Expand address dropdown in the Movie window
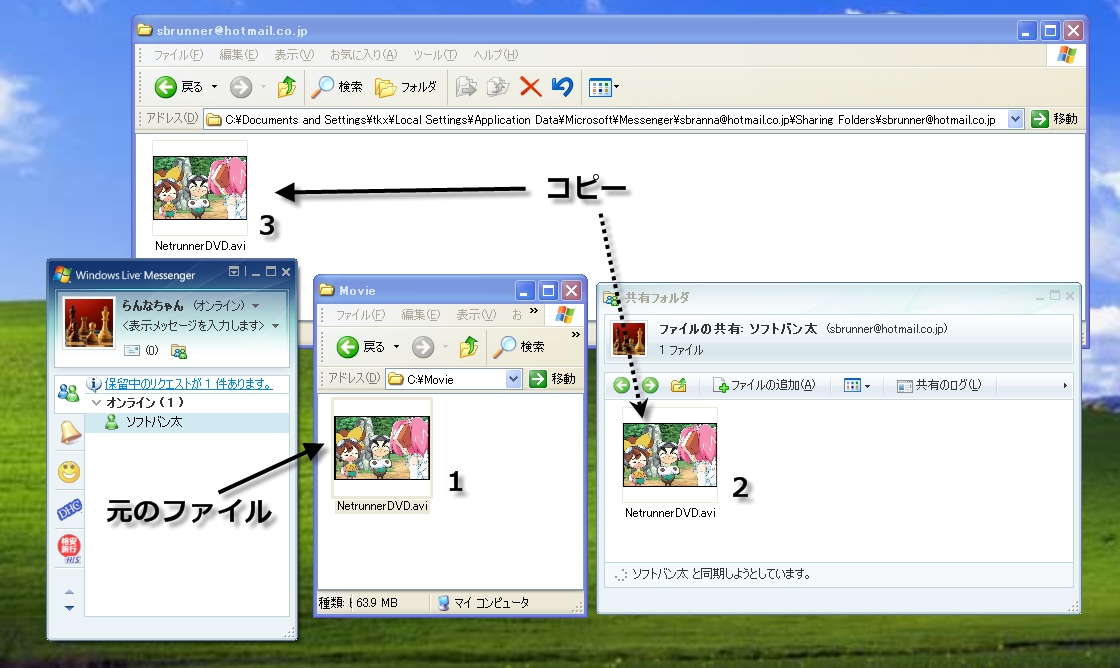The width and height of the screenshot is (1120, 668). 513,379
